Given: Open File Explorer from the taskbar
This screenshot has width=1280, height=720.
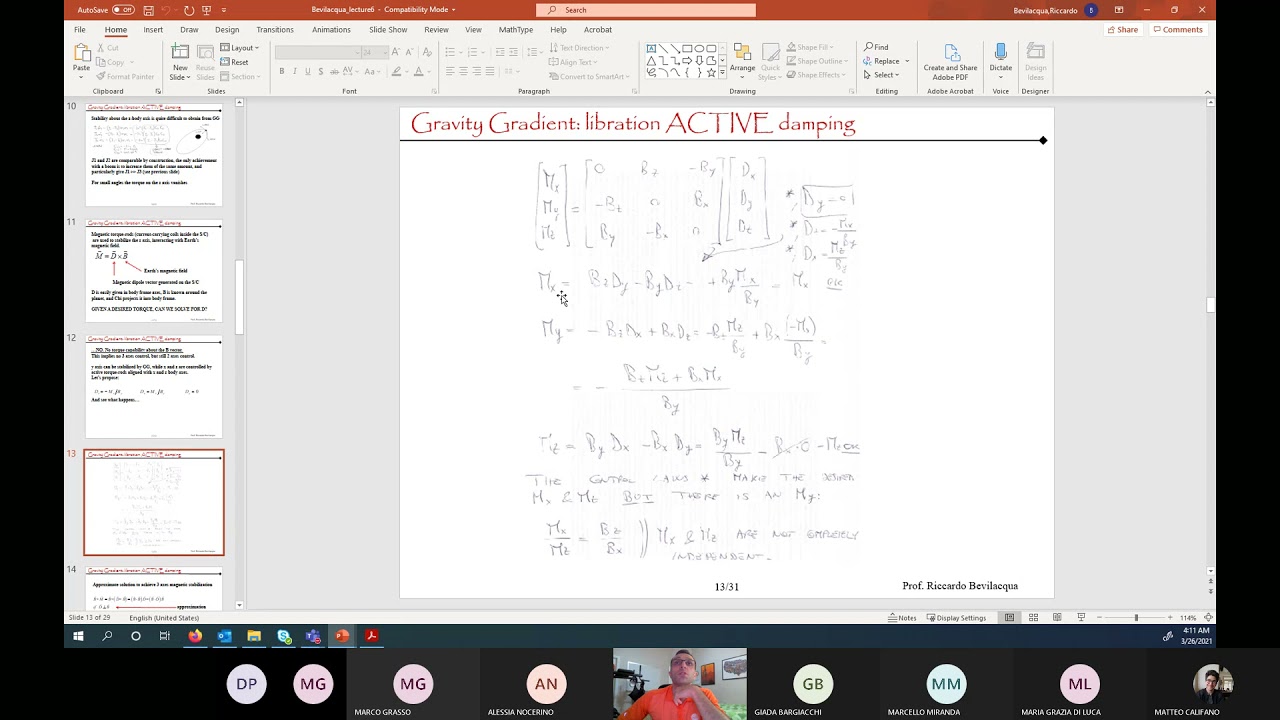Looking at the screenshot, I should (x=254, y=636).
